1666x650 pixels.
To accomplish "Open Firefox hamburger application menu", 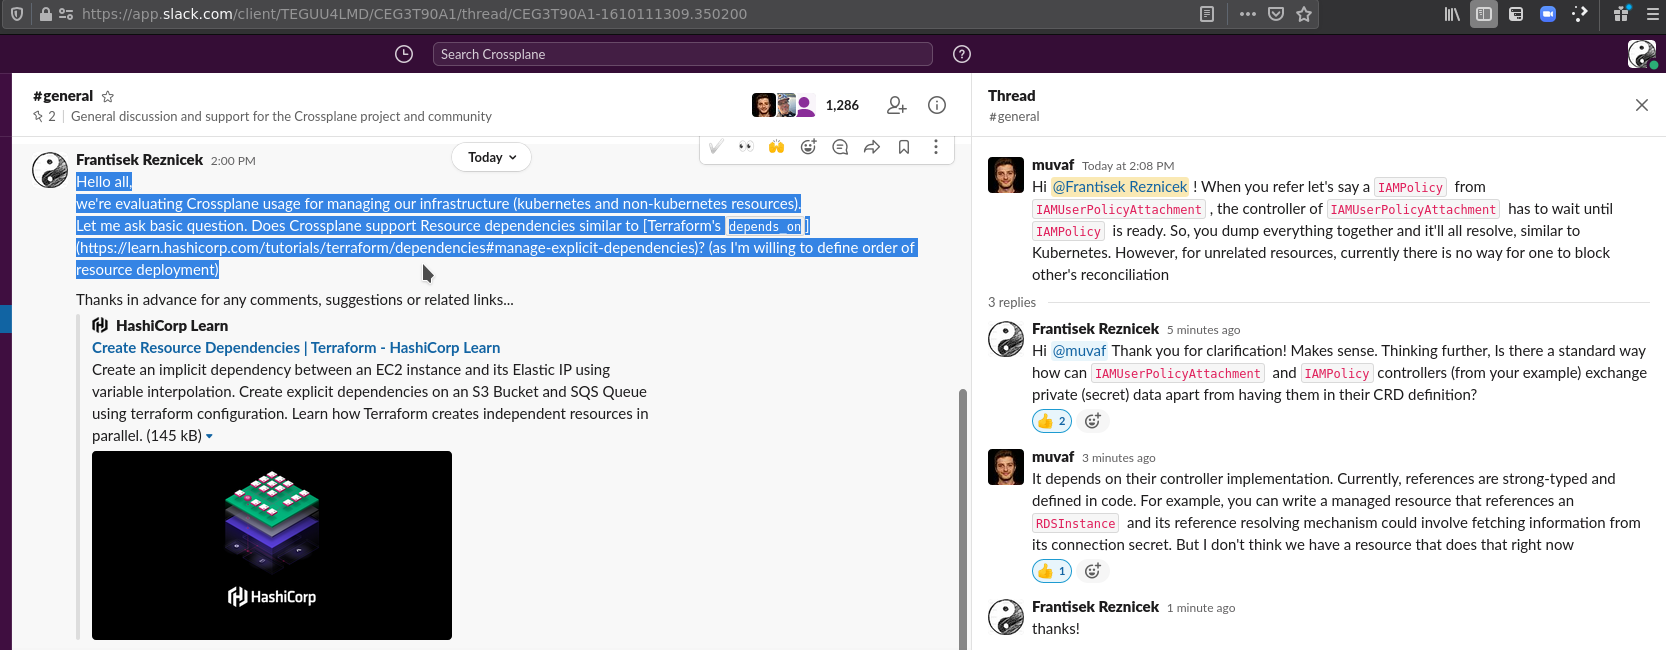I will tap(1652, 14).
